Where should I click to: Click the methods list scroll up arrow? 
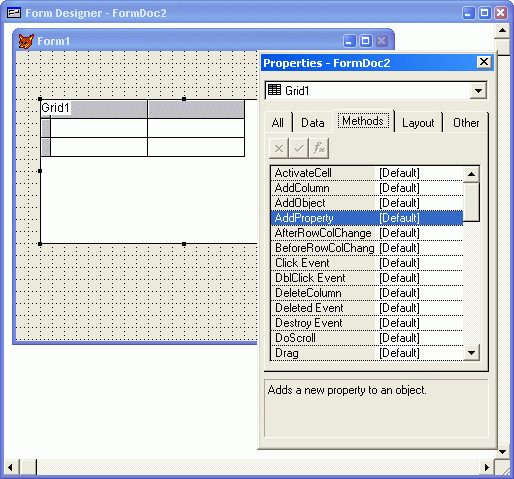471,174
